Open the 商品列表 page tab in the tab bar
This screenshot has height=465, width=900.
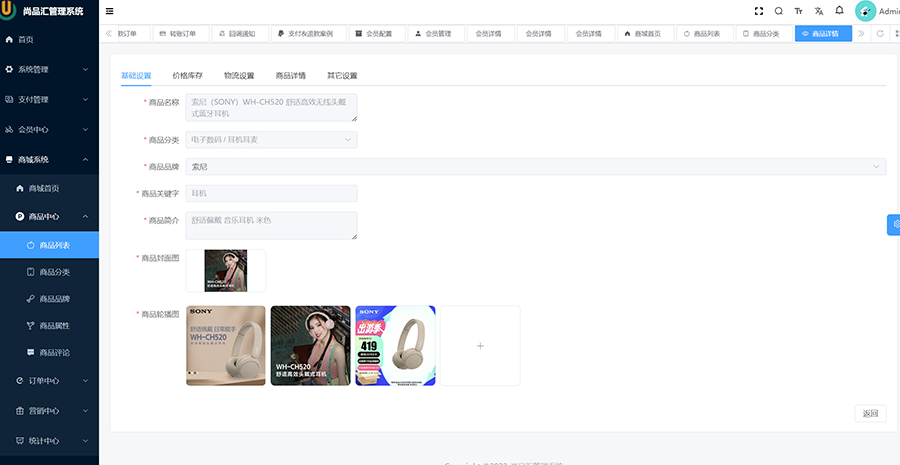point(705,34)
